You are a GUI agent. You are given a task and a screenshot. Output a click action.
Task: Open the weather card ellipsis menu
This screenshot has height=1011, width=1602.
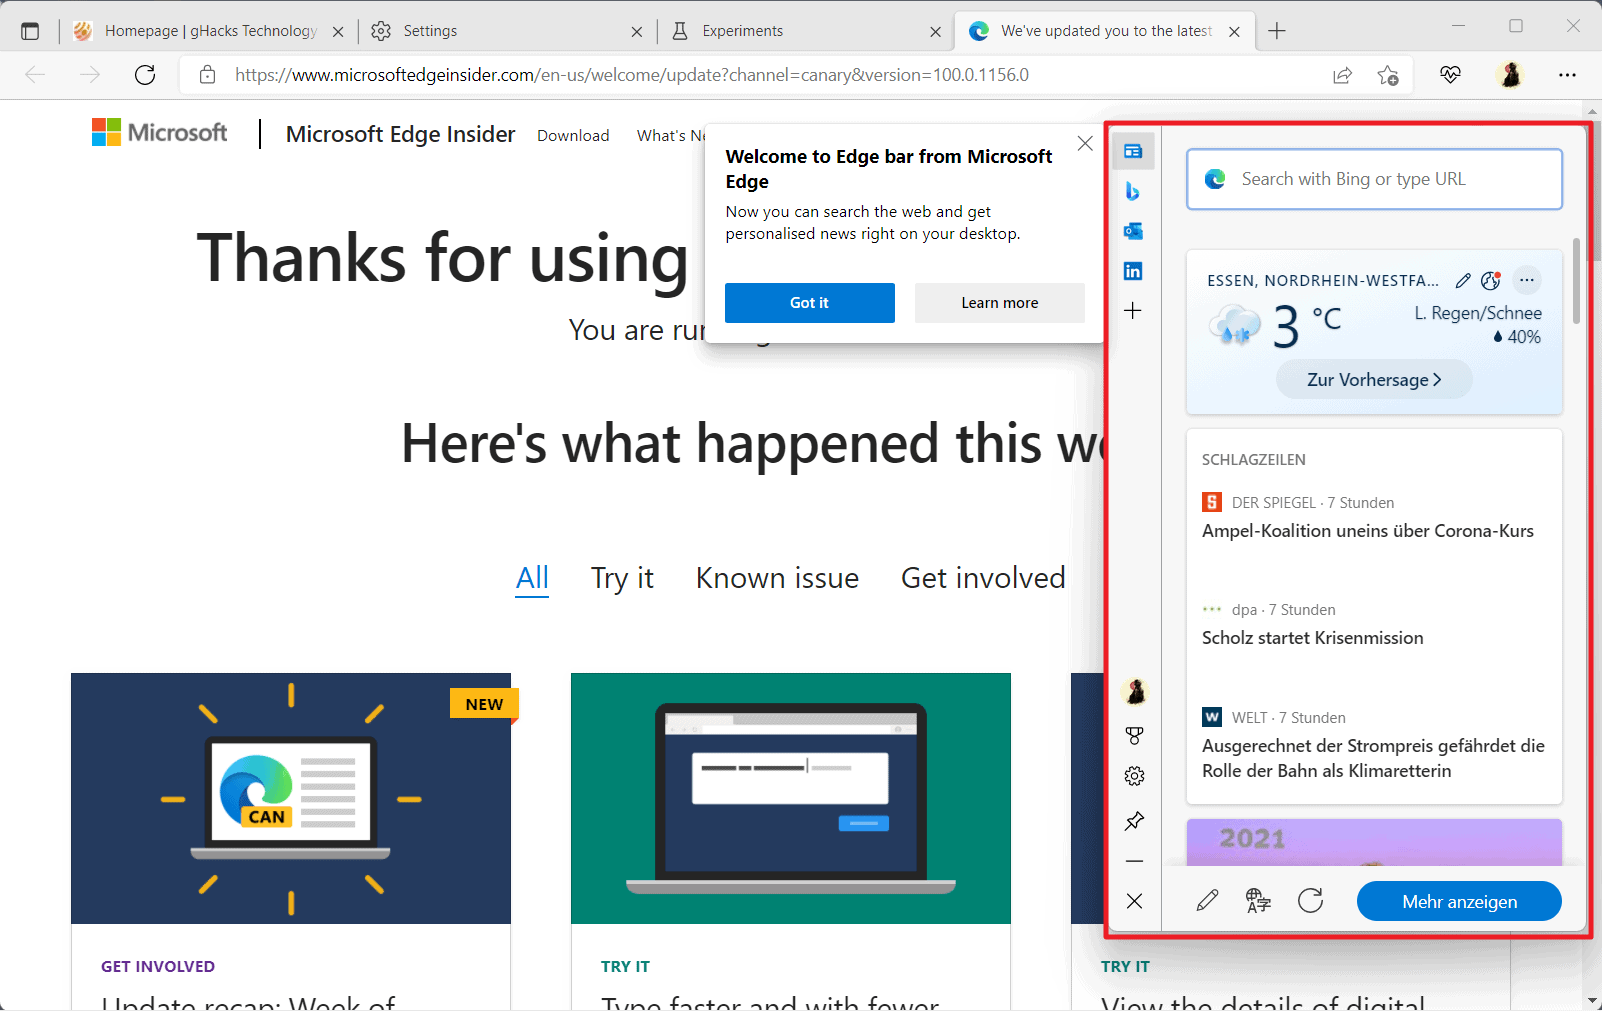[1527, 281]
